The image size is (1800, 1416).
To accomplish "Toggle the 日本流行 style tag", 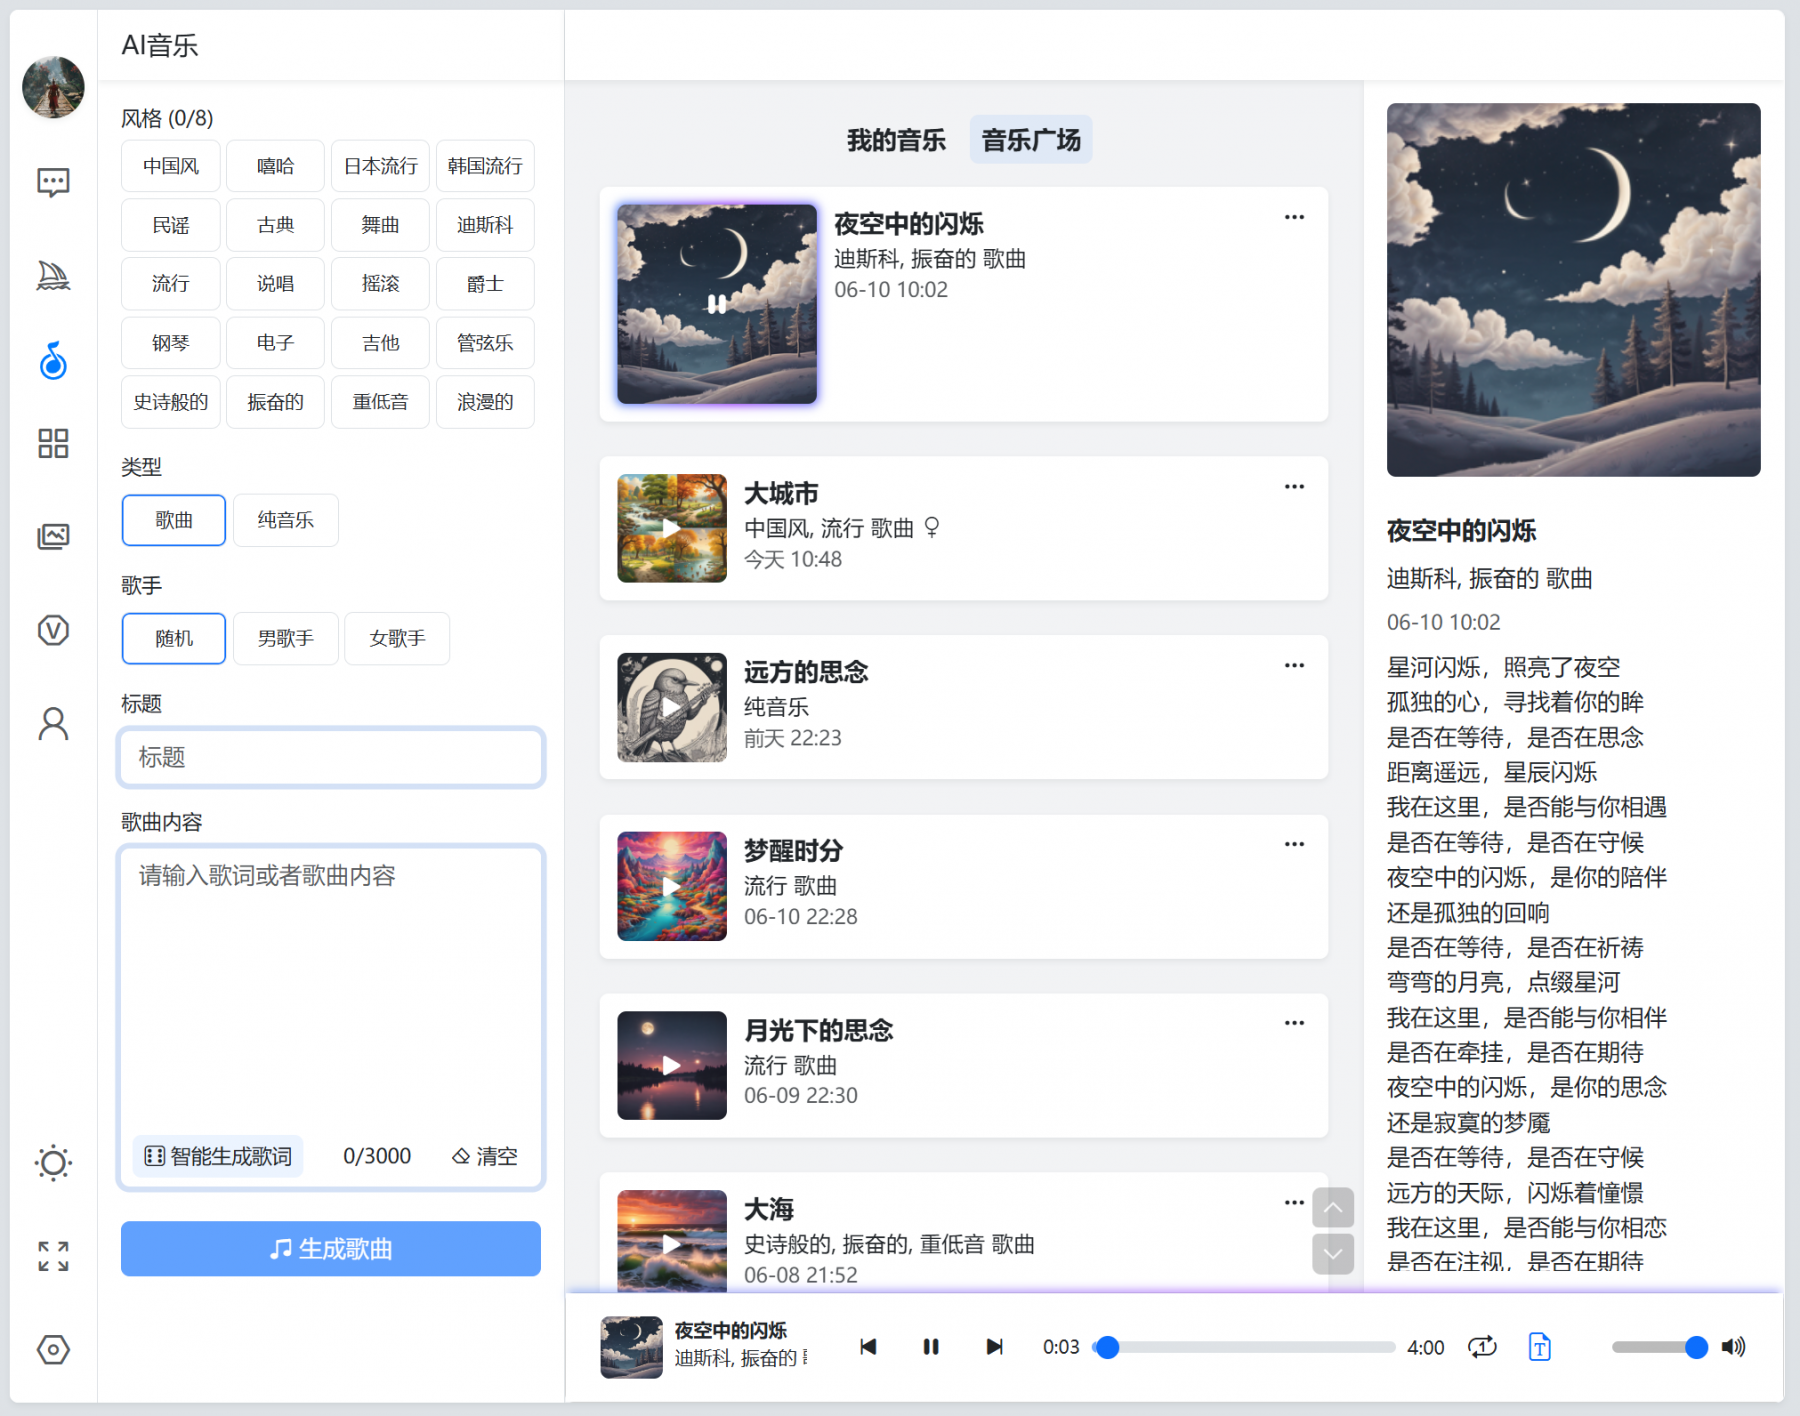I will (381, 166).
